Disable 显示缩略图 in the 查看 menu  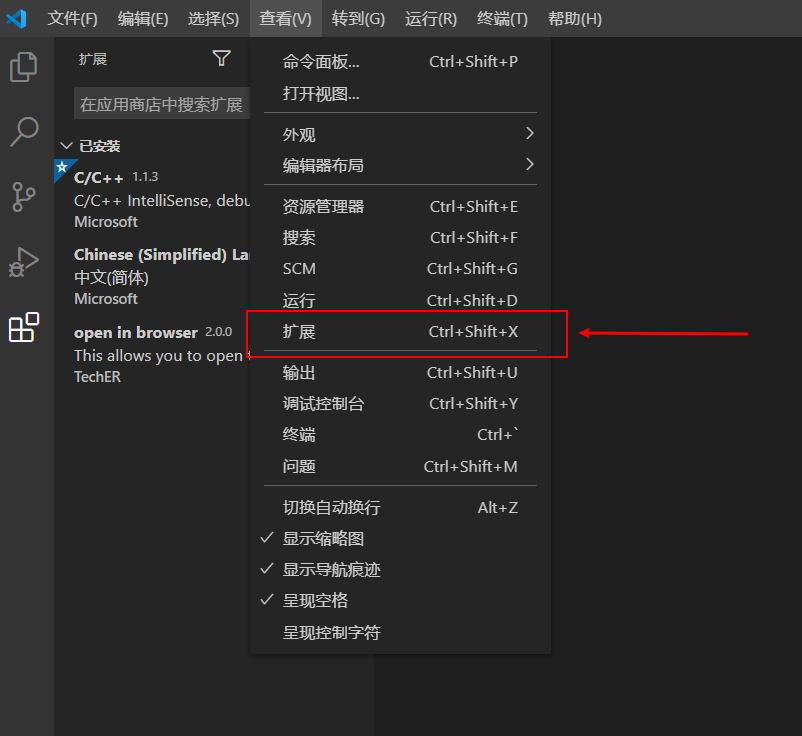click(x=330, y=538)
